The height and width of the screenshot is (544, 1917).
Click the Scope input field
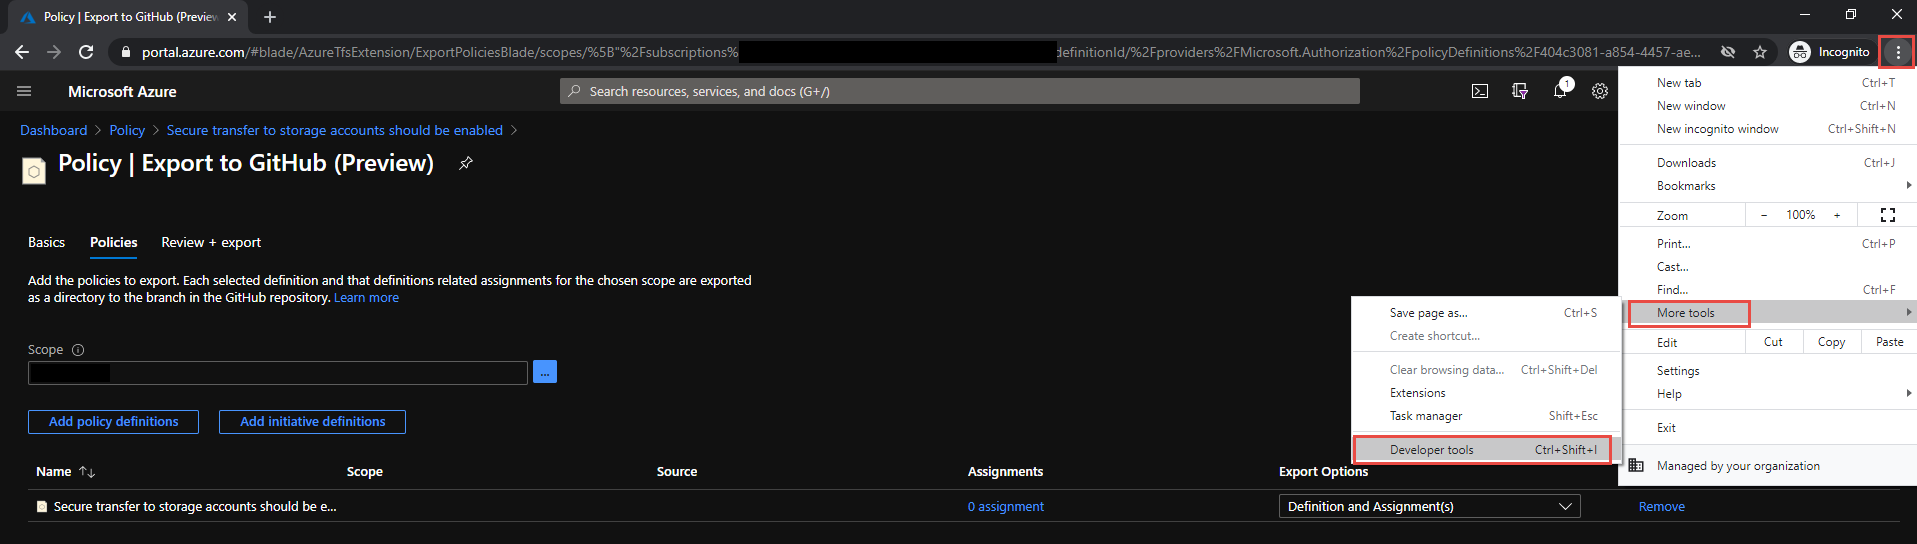pos(277,373)
